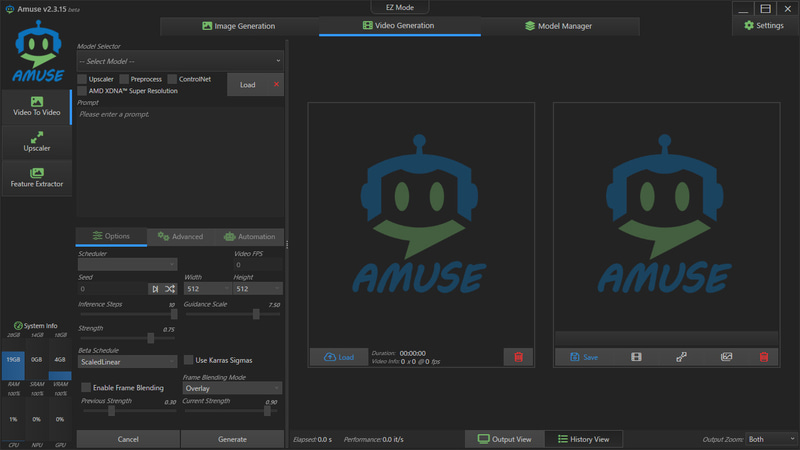The height and width of the screenshot is (450, 800).
Task: Switch to the Video Generation tab
Action: [399, 26]
